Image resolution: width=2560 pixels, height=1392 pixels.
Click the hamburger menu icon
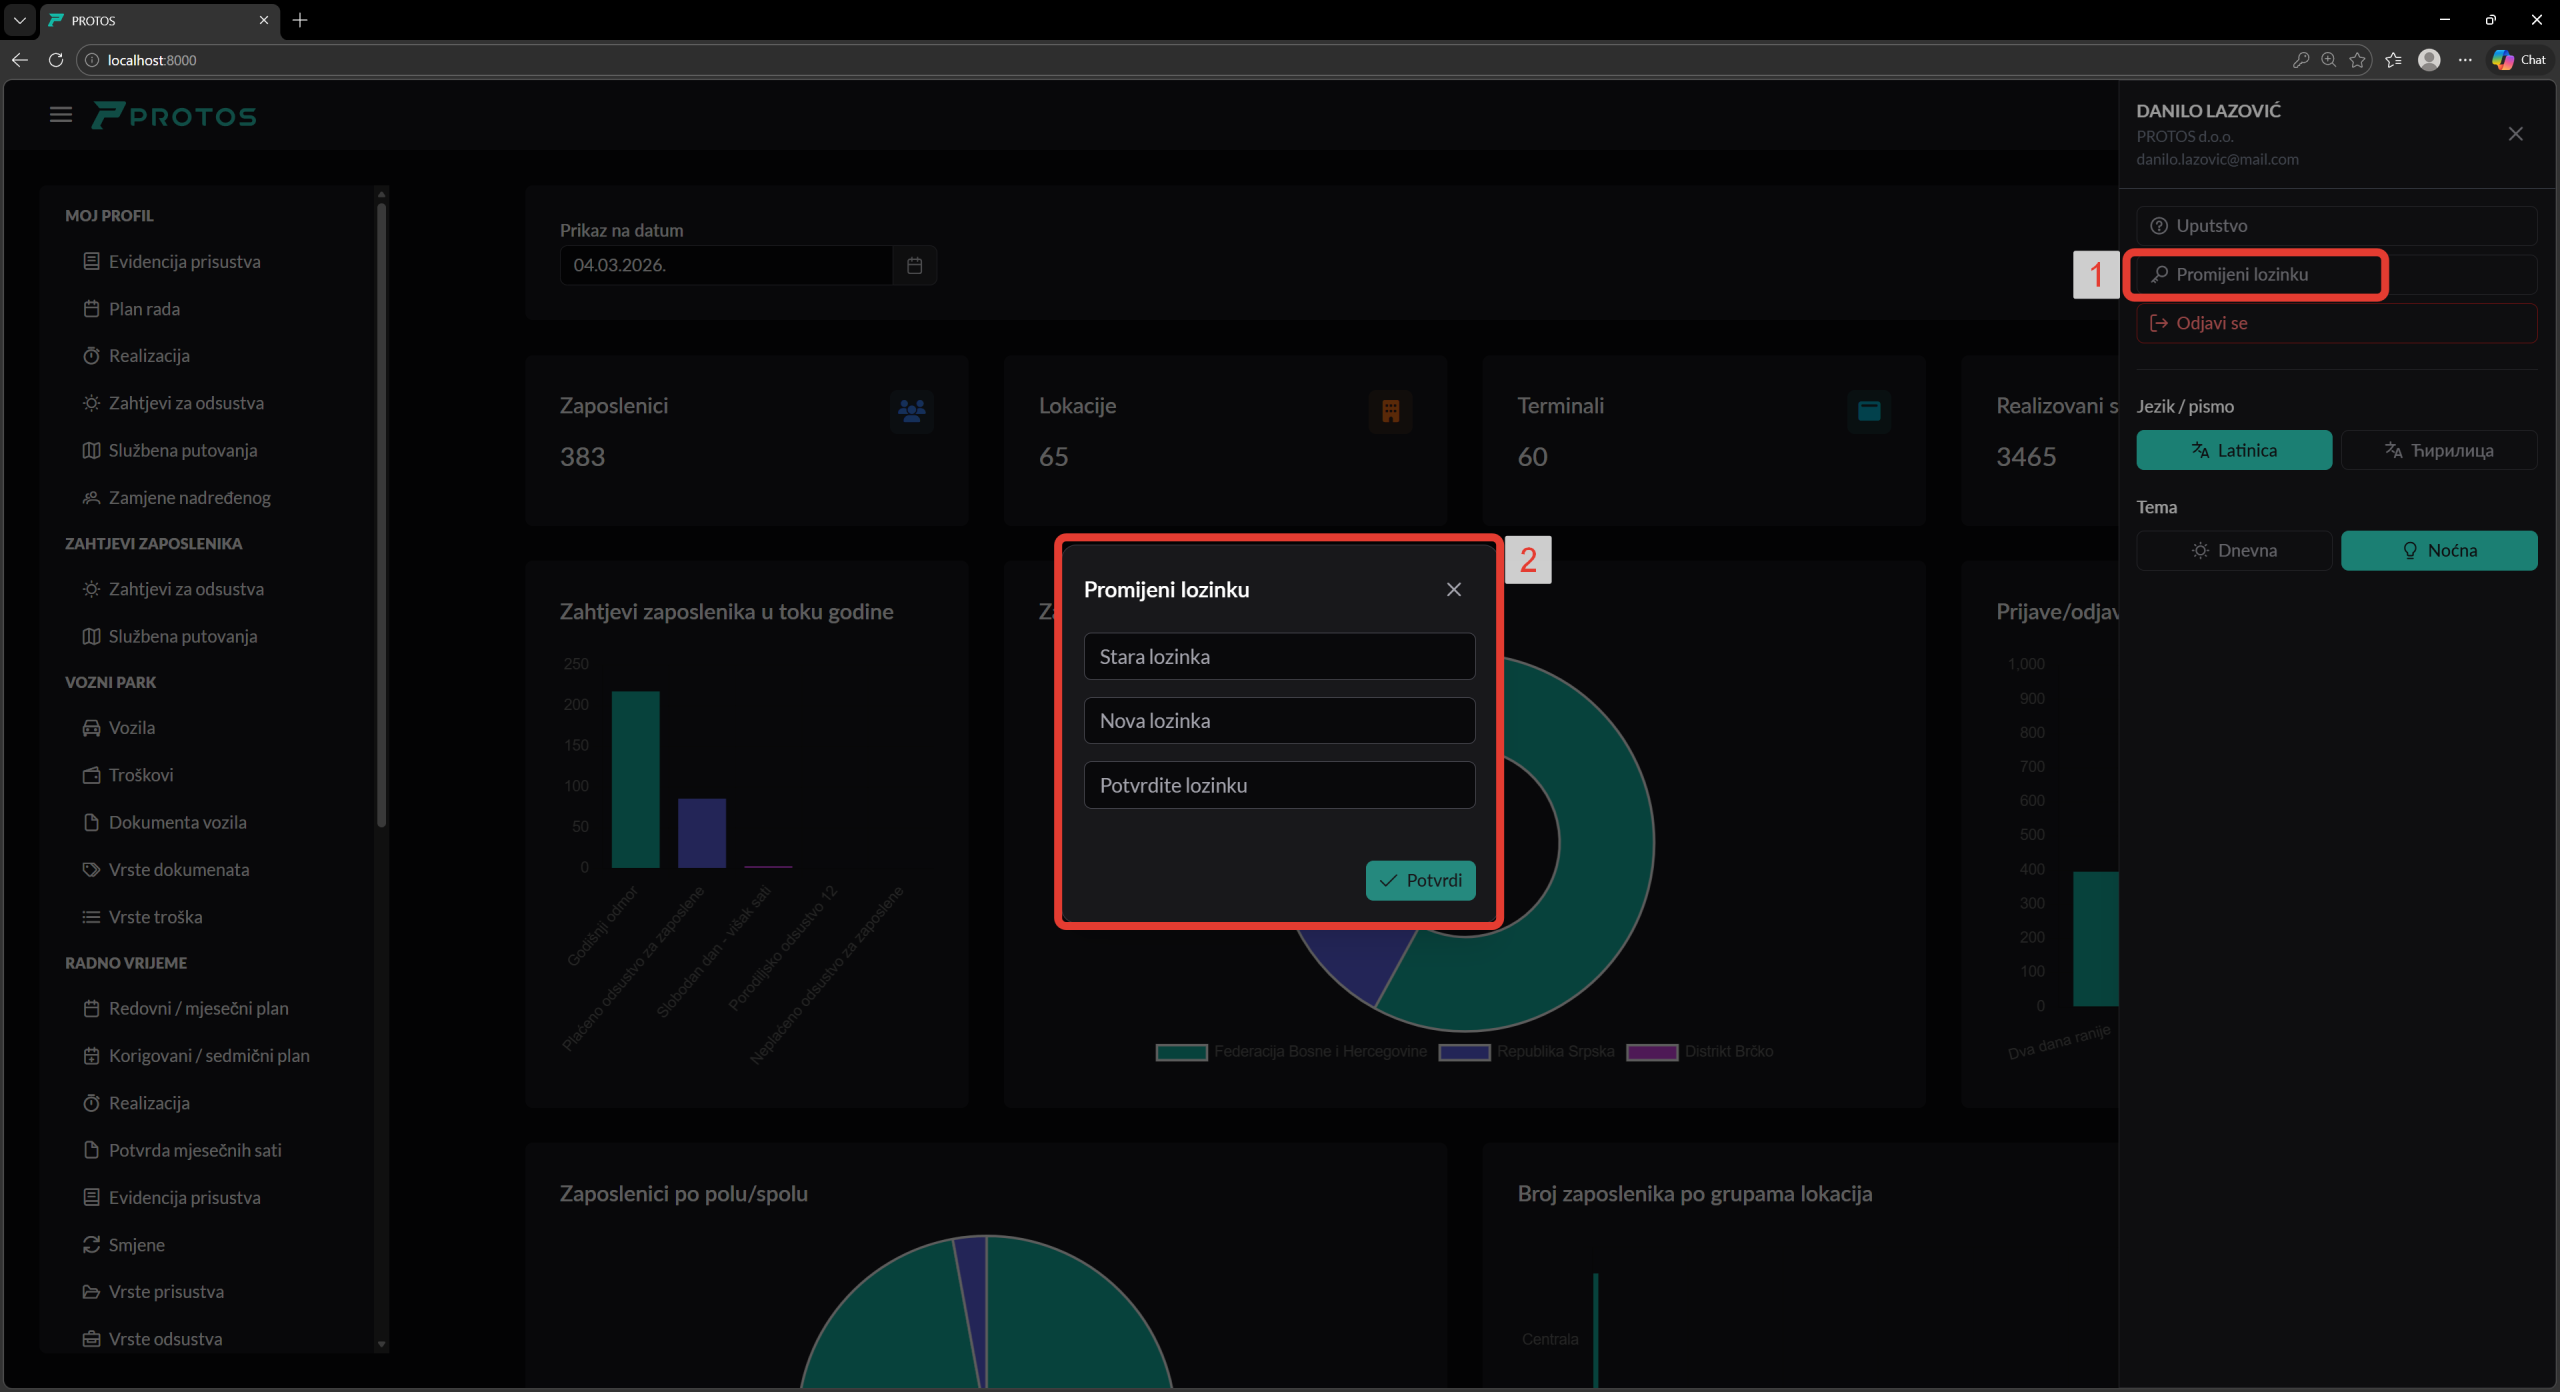point(61,115)
